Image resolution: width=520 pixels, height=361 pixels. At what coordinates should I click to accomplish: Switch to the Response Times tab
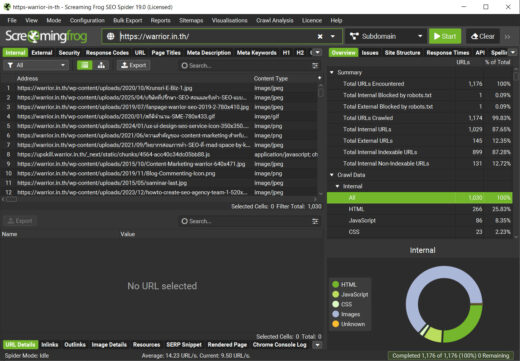point(448,53)
